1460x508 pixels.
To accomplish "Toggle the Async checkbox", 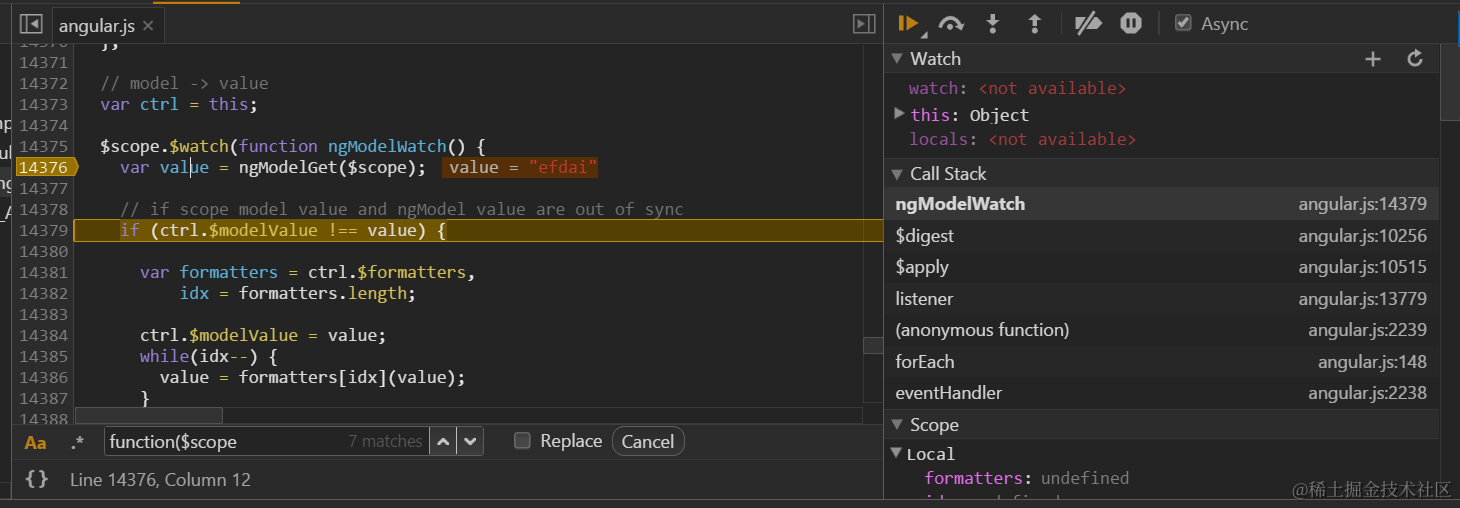I will click(1183, 23).
